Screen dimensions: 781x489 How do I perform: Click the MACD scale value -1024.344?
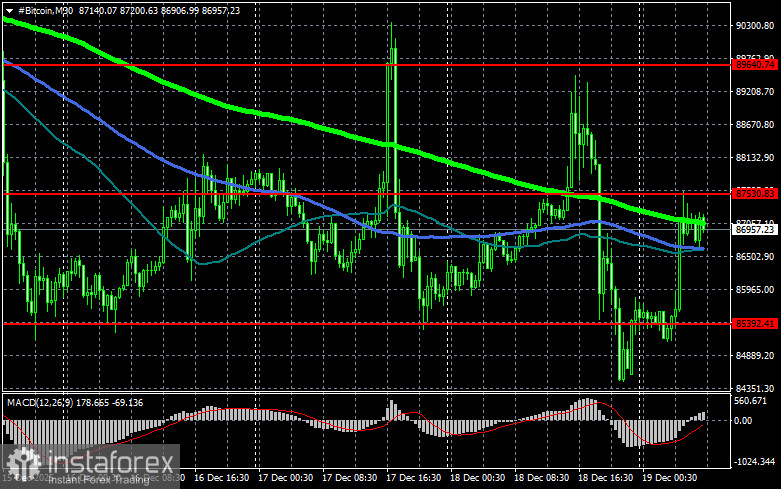(x=754, y=462)
